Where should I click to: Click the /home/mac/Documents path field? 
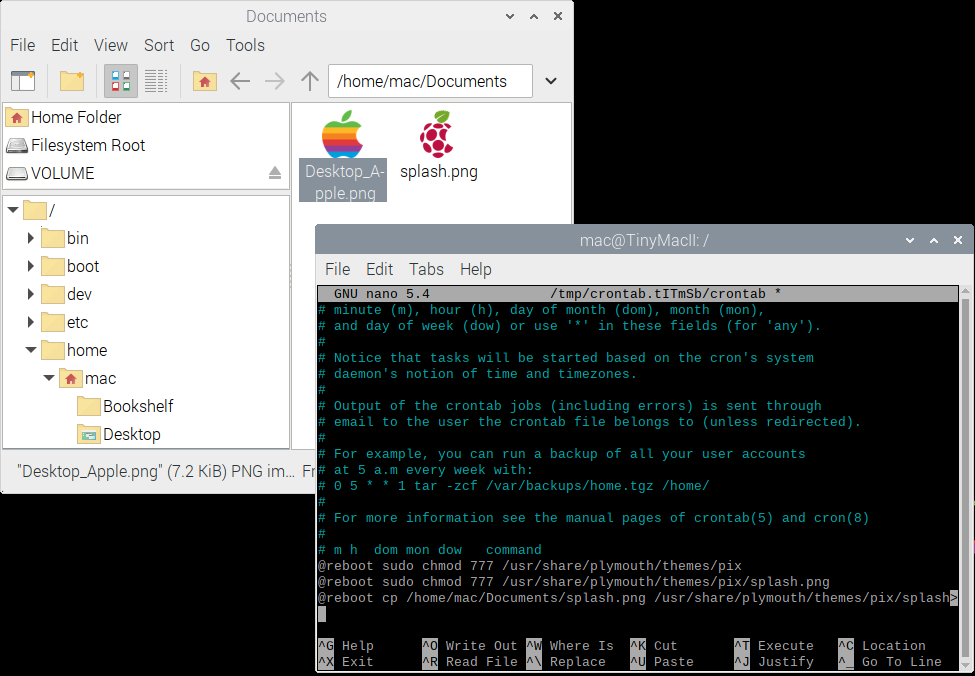pyautogui.click(x=430, y=81)
